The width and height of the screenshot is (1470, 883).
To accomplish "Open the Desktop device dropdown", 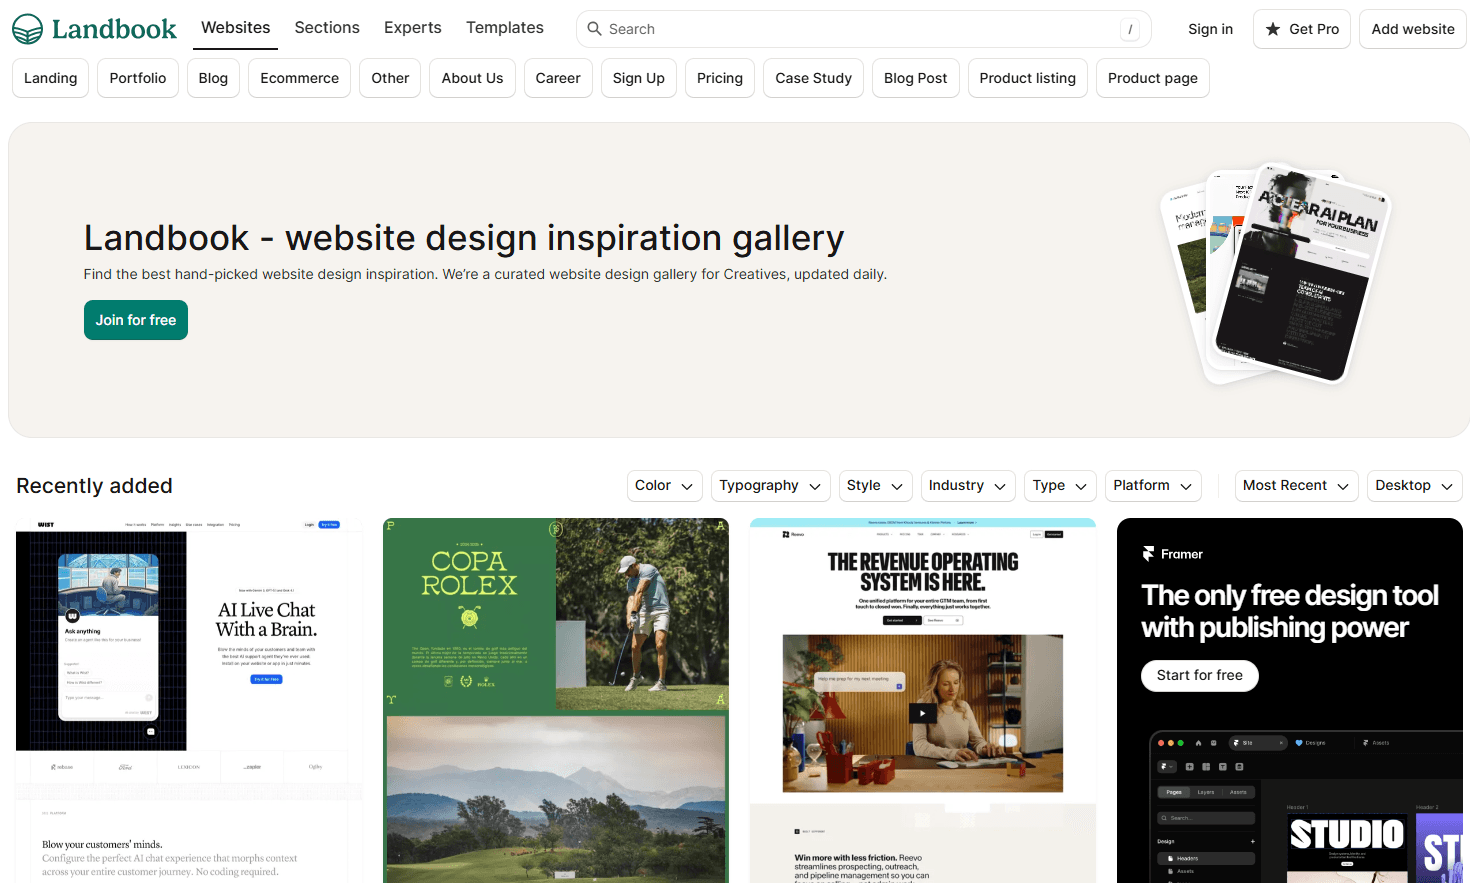I will [x=1415, y=486].
